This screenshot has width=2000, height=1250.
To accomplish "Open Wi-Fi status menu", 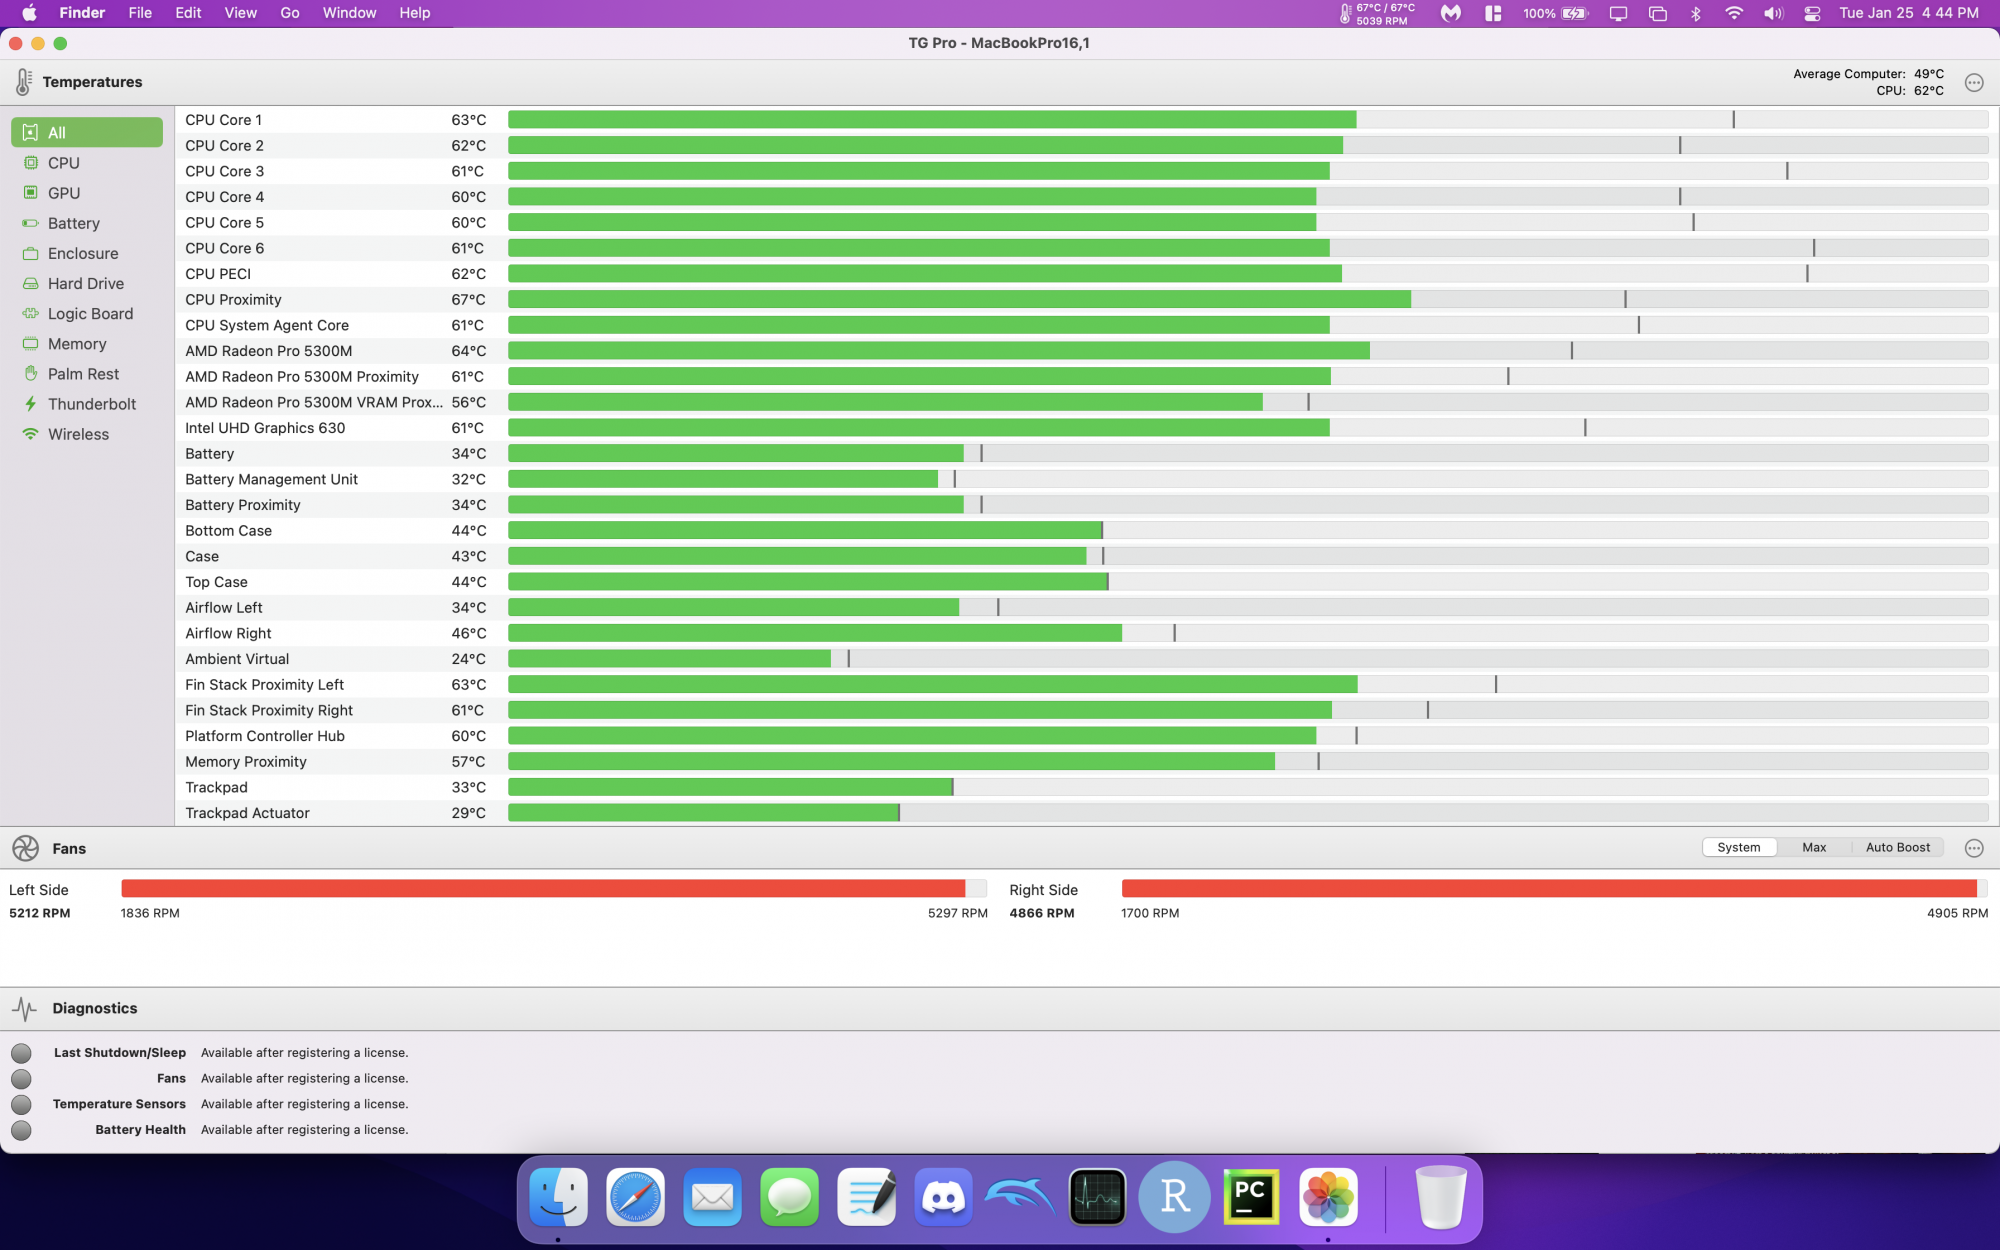I will click(x=1734, y=13).
